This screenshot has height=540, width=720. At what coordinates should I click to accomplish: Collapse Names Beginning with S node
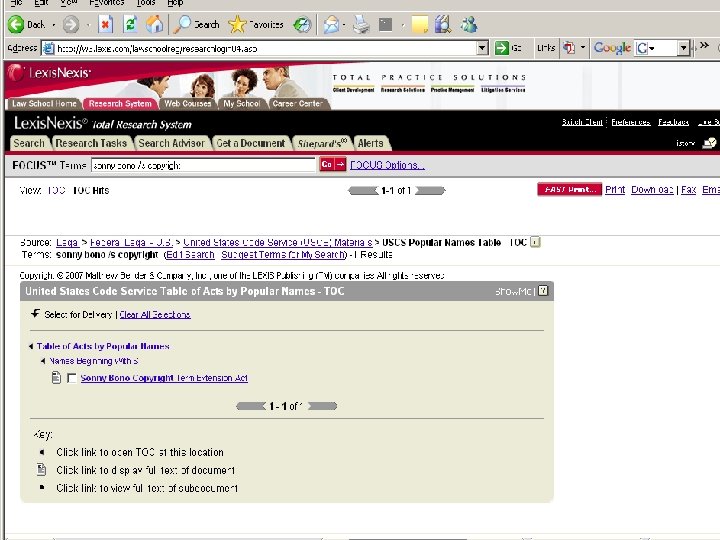(43, 361)
